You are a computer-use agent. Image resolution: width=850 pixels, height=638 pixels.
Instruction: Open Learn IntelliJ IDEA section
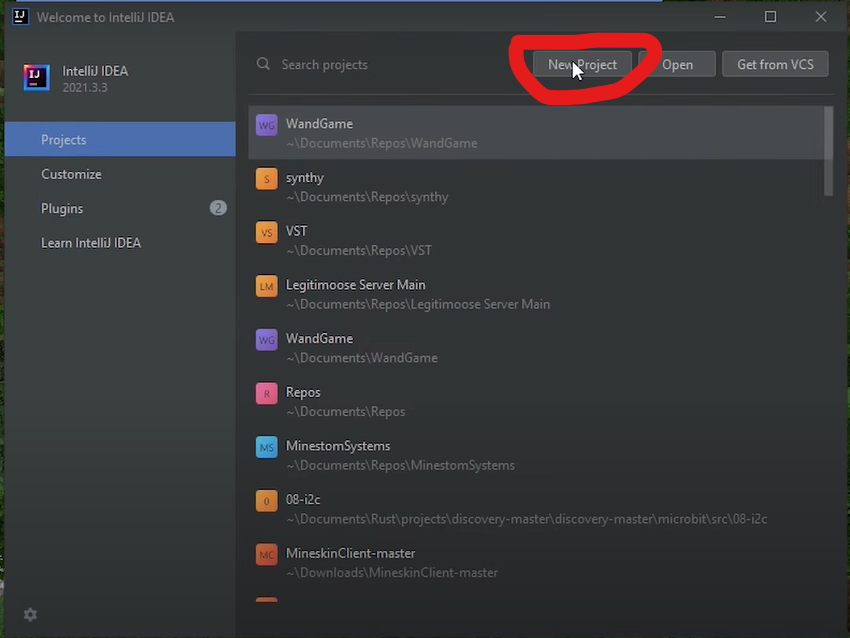point(120,243)
